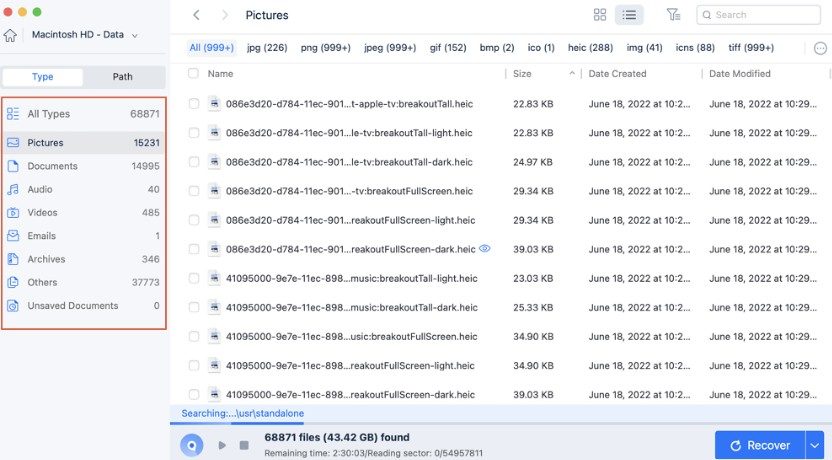The image size is (832, 460).
Task: Go forward with the right arrow
Action: click(225, 15)
